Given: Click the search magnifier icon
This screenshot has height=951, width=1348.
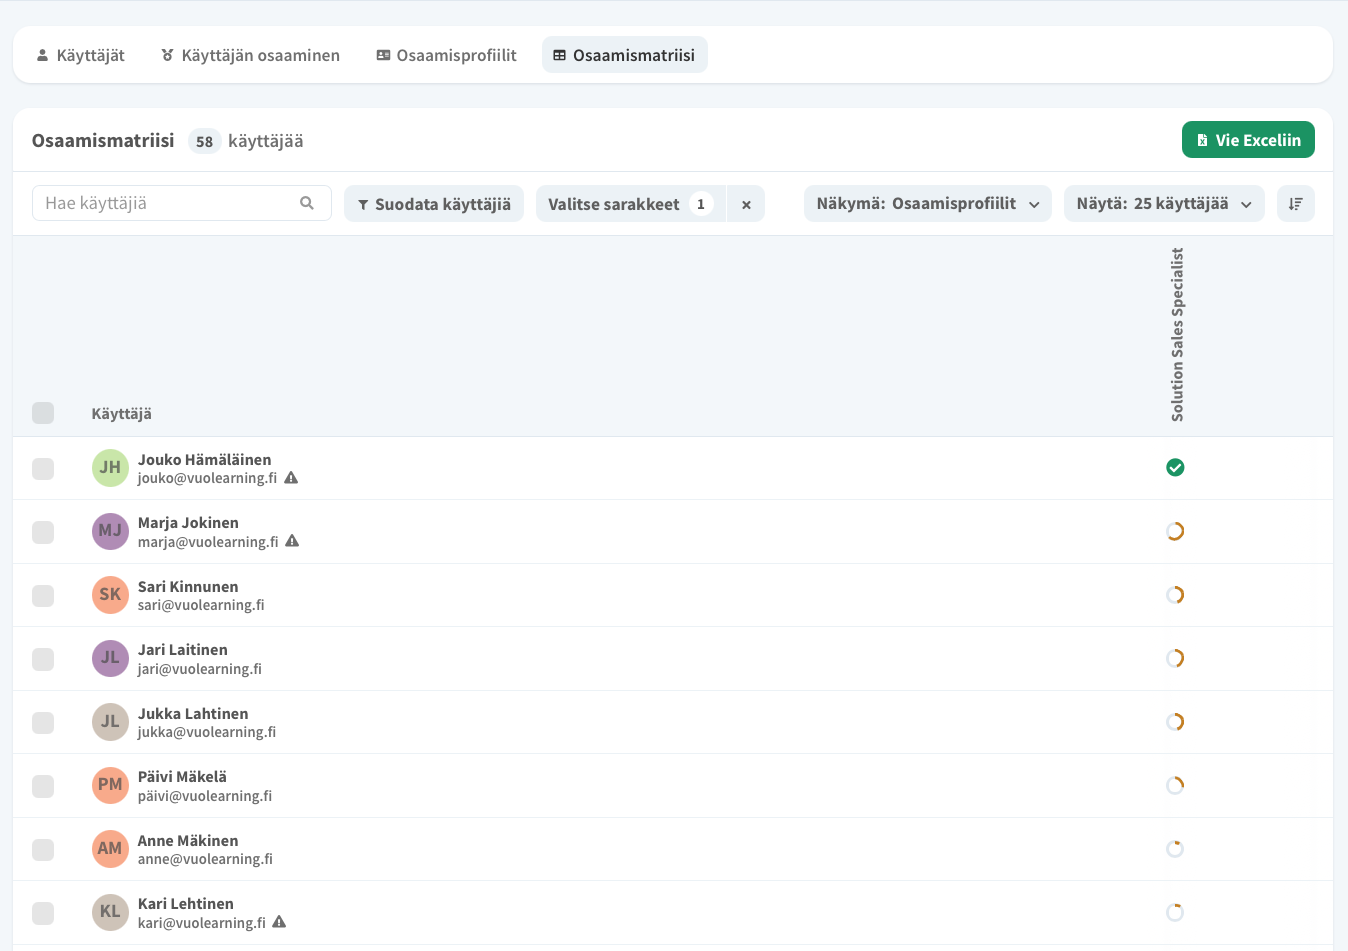Looking at the screenshot, I should point(307,203).
